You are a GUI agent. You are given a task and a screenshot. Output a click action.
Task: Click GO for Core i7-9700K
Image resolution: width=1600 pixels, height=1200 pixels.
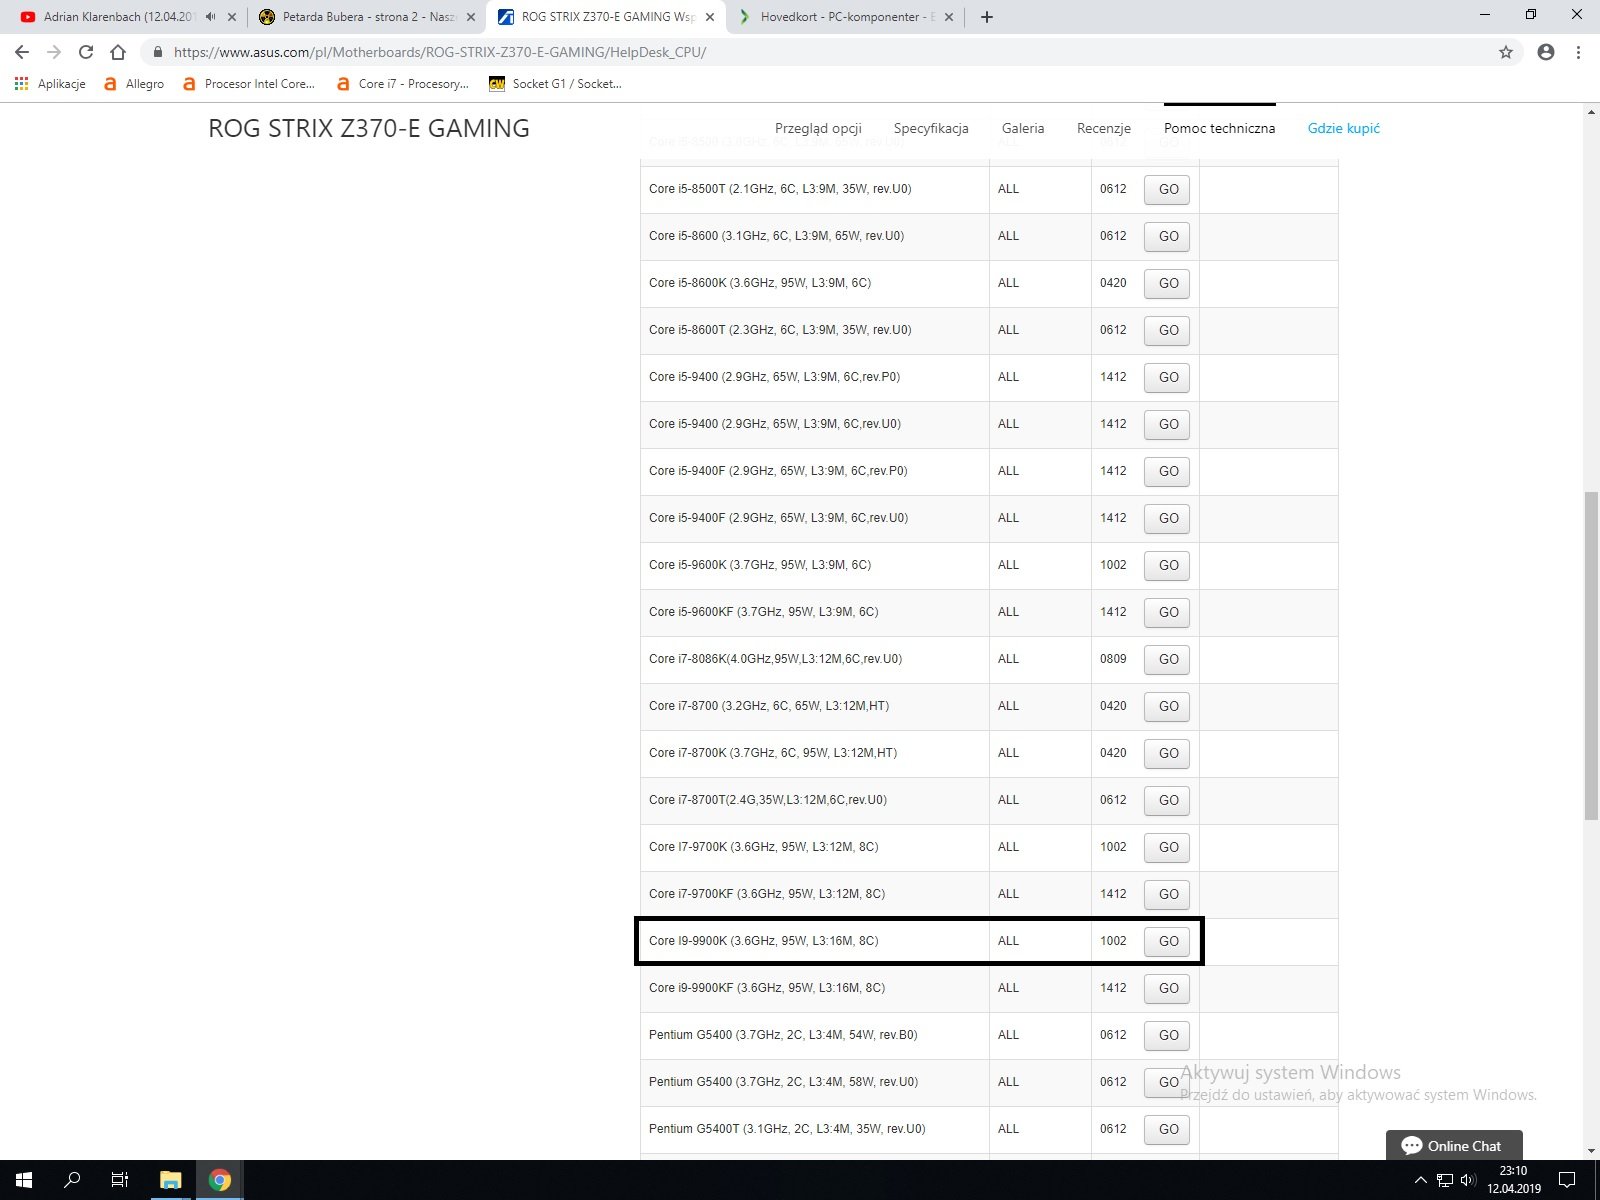tap(1167, 847)
